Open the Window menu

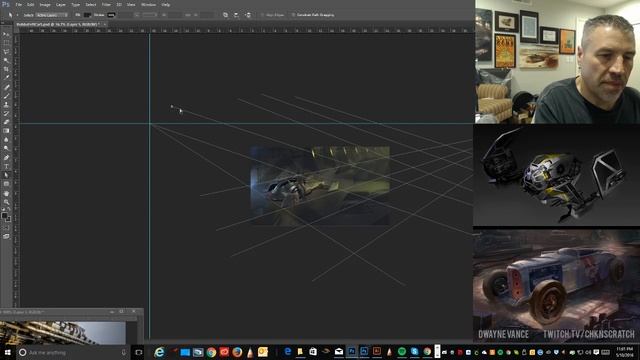tap(148, 4)
